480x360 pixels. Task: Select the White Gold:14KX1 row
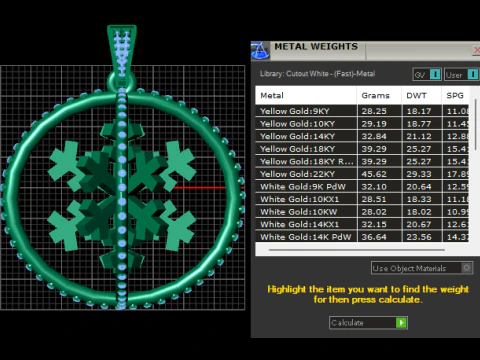pos(362,224)
